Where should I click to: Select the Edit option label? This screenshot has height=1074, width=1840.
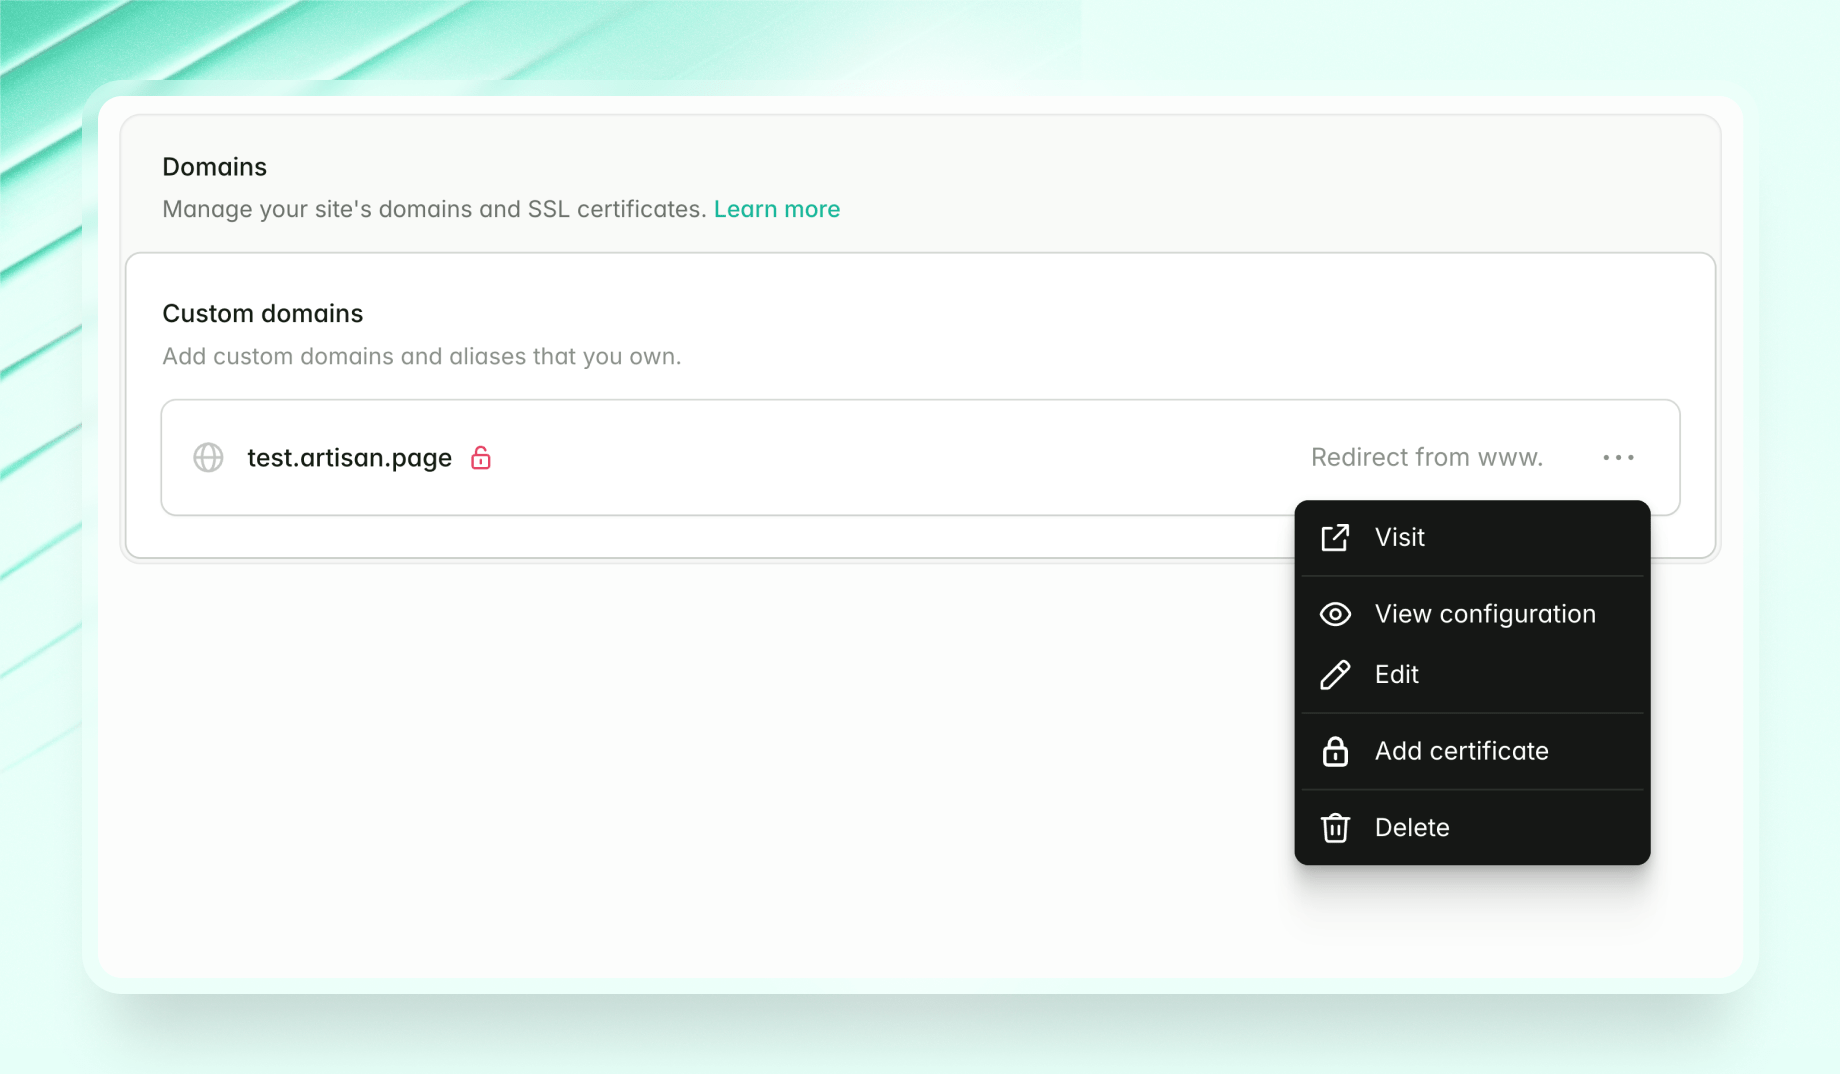pos(1396,675)
